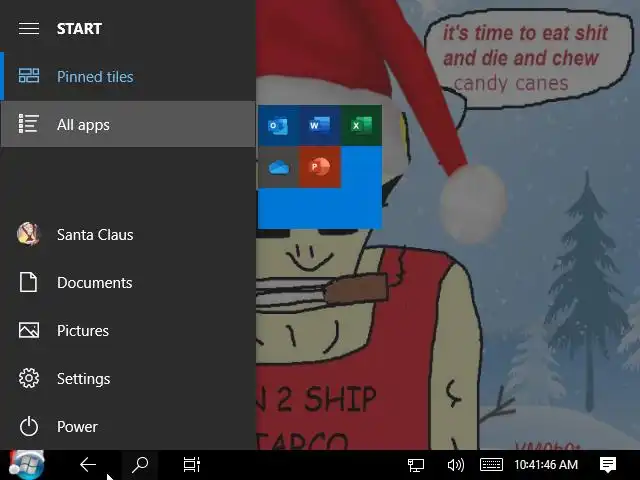Viewport: 640px width, 480px height.
Task: Launch the OneDrive tile
Action: 278,167
